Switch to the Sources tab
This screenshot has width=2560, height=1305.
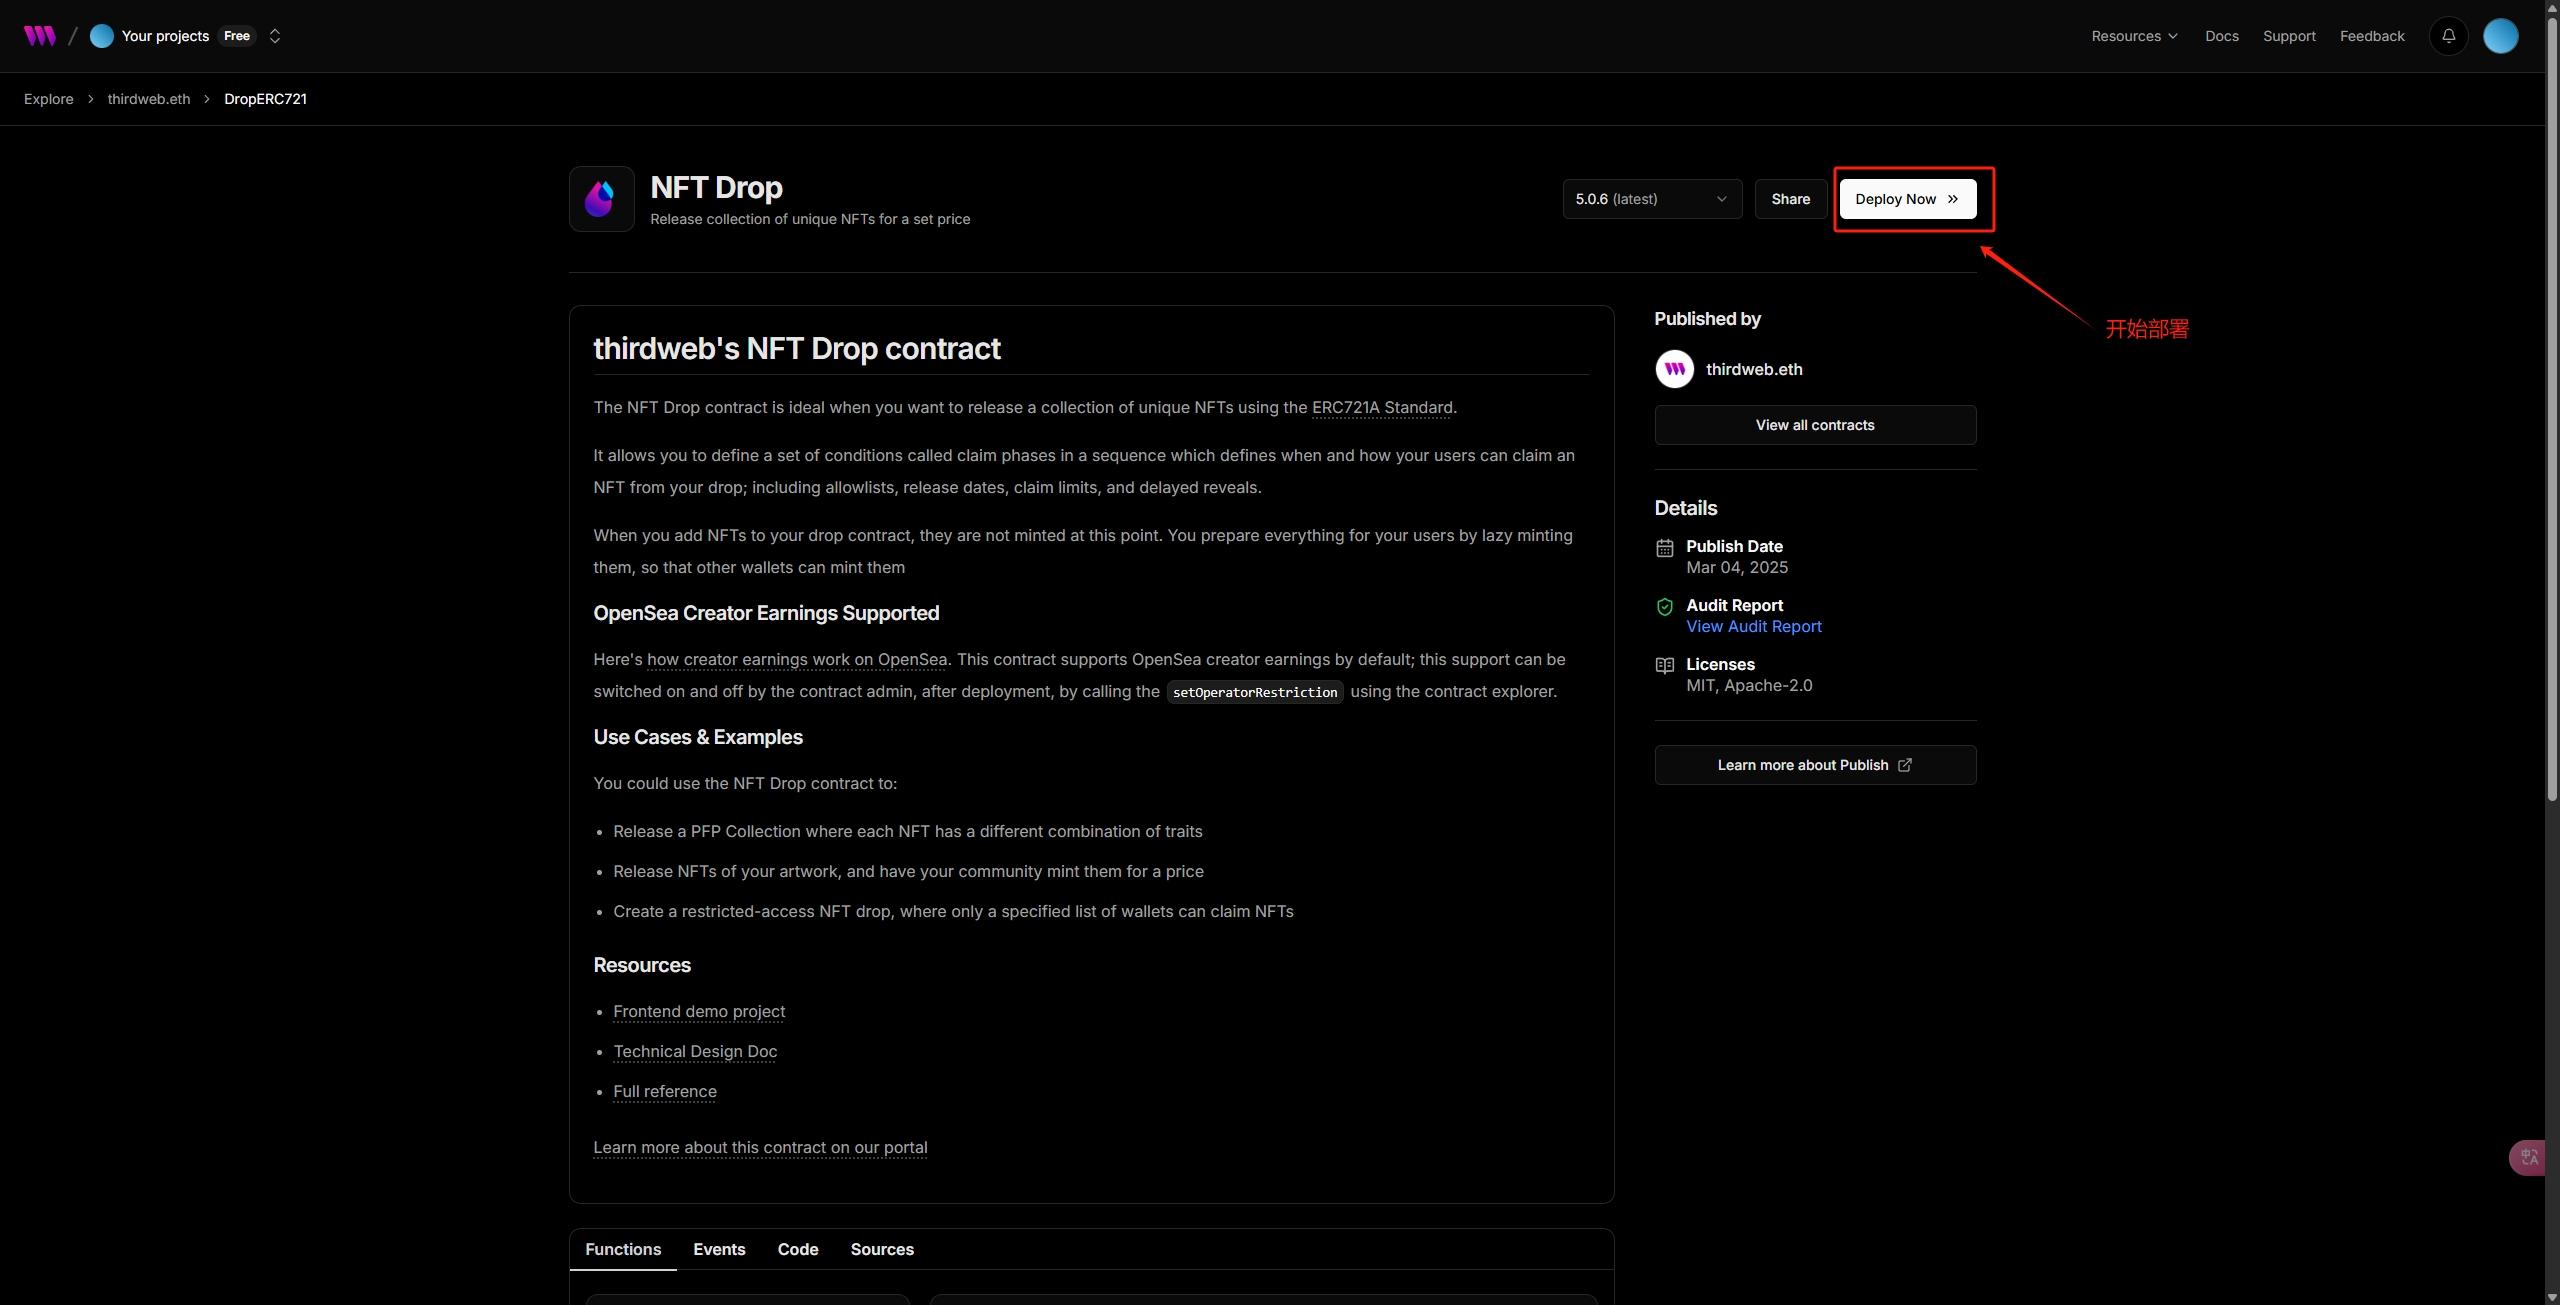point(881,1249)
